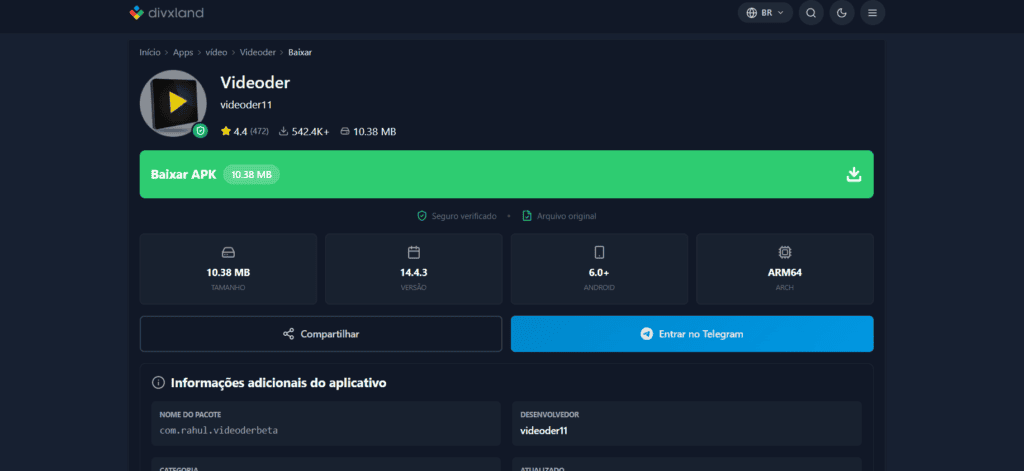Screen dimensions: 1024x471
Task: Click the Versão calendar icon
Action: pyautogui.click(x=413, y=252)
